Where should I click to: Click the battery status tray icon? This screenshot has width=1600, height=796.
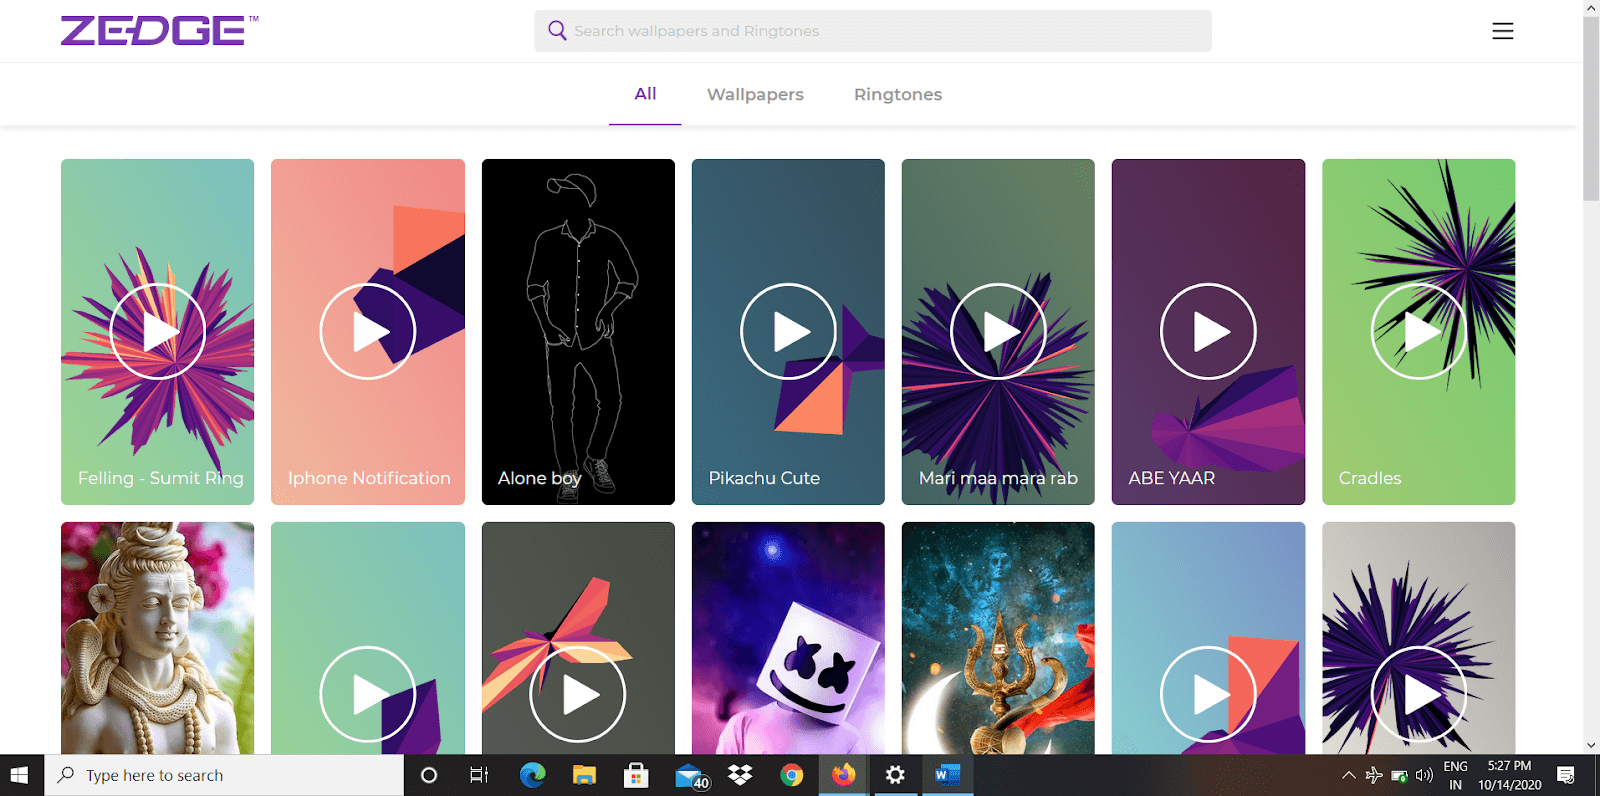1399,775
